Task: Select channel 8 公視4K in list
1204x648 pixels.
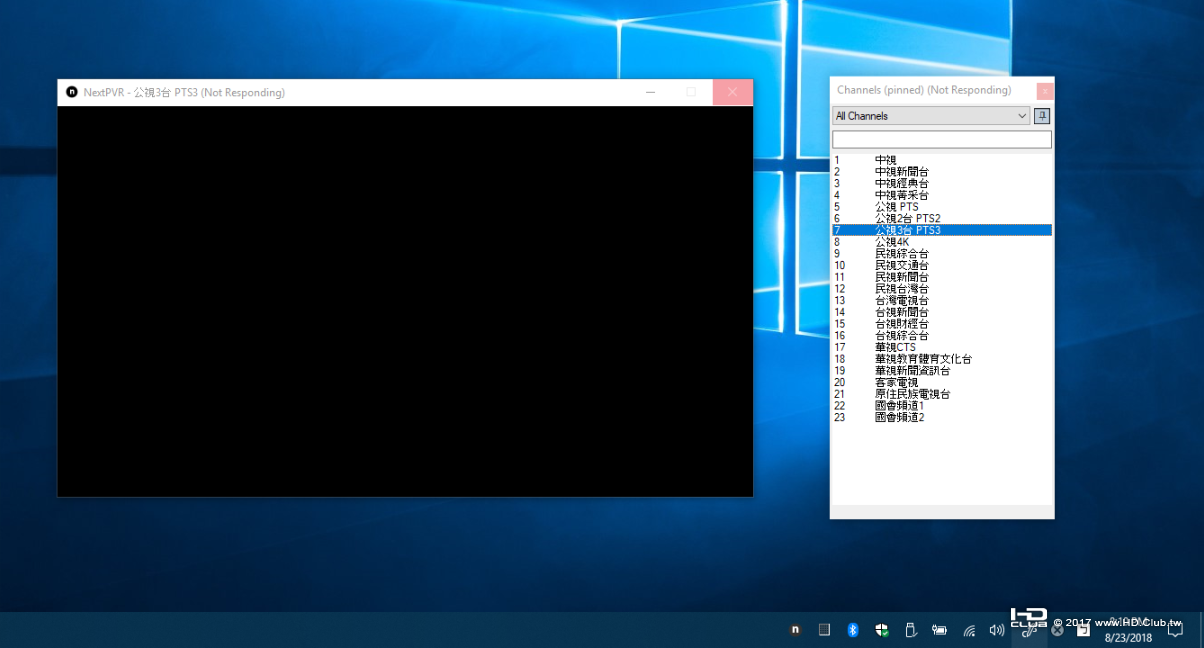Action: pyautogui.click(x=892, y=242)
